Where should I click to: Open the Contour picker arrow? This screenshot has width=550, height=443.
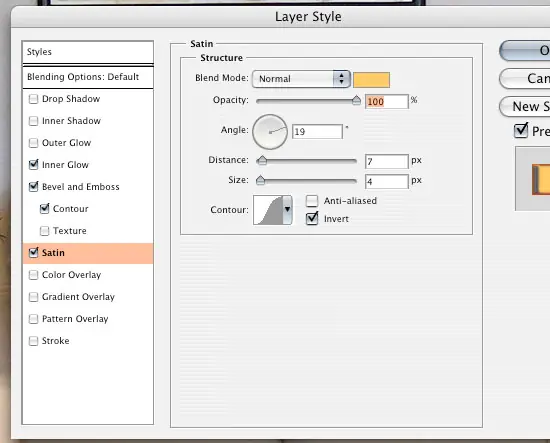click(287, 210)
